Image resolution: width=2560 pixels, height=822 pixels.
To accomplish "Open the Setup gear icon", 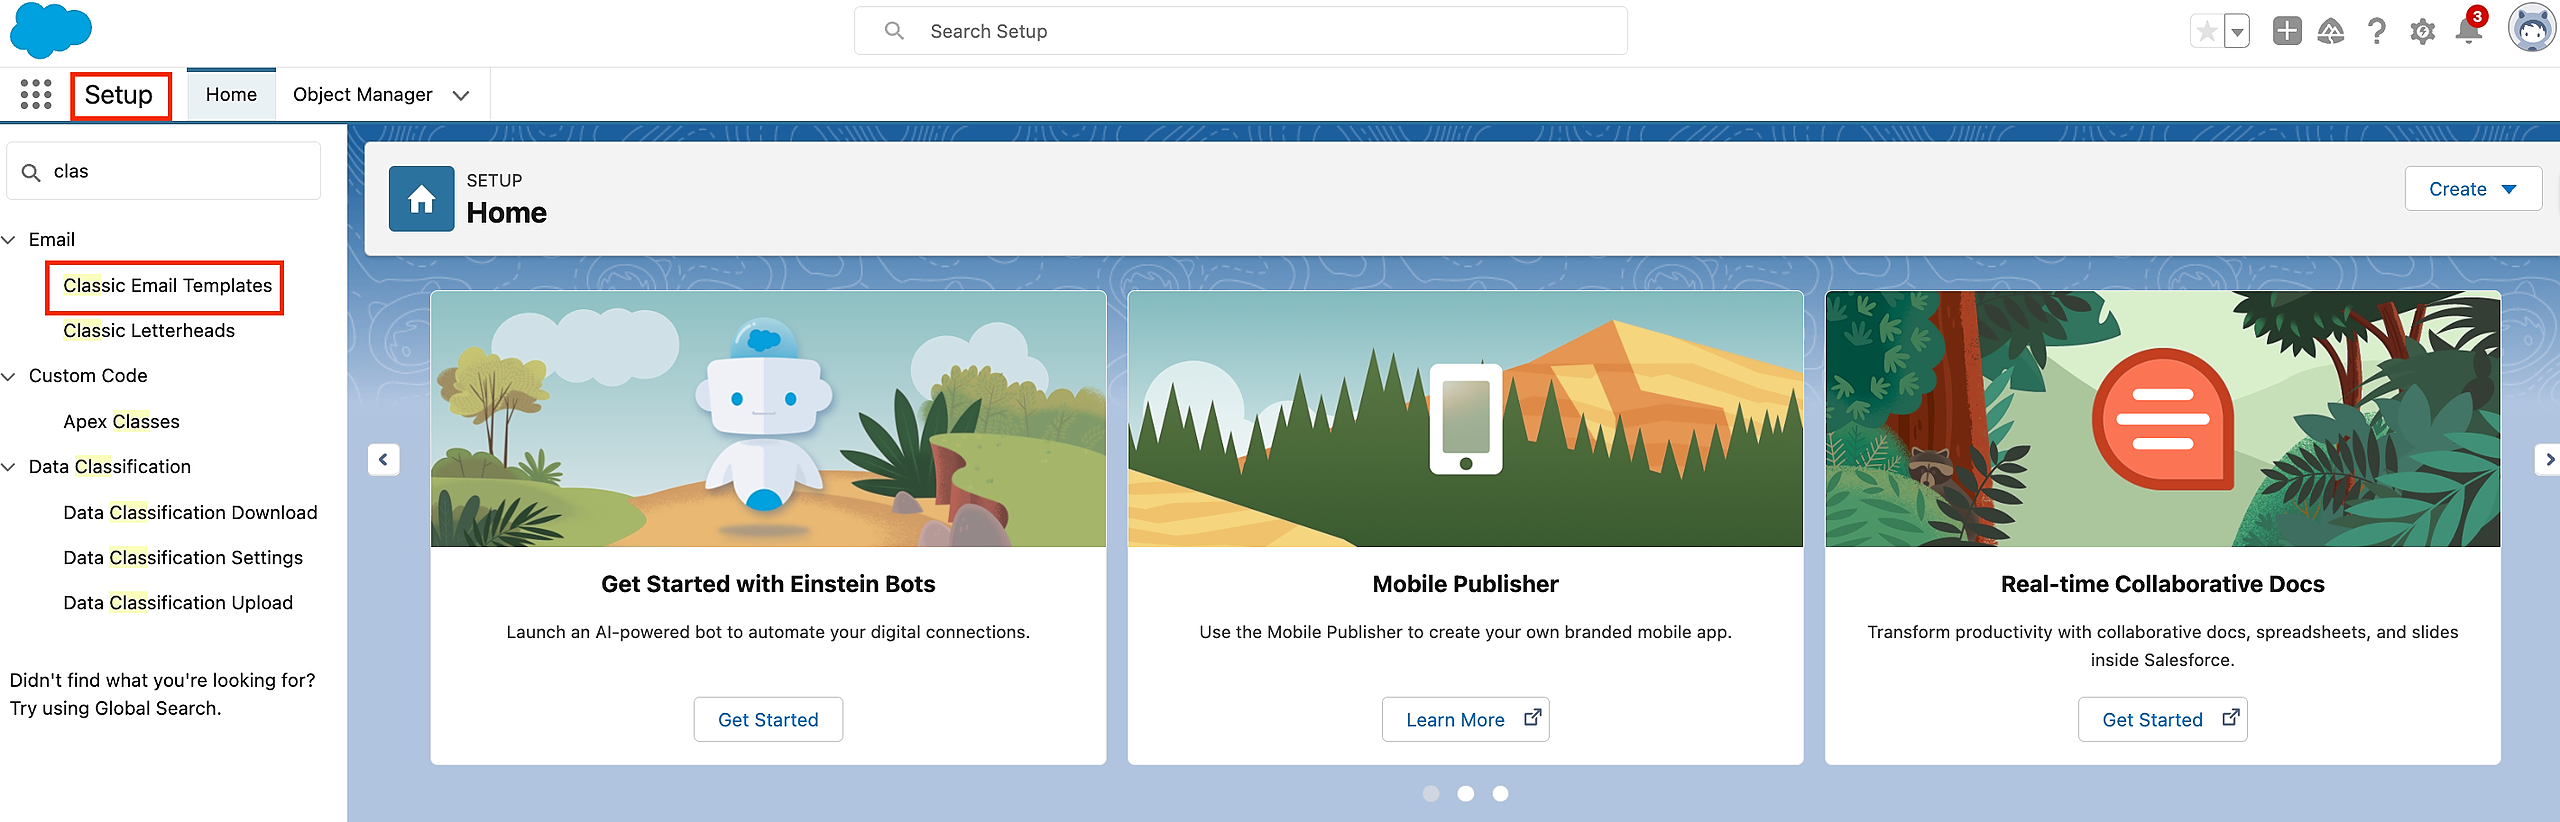I will [x=2422, y=32].
